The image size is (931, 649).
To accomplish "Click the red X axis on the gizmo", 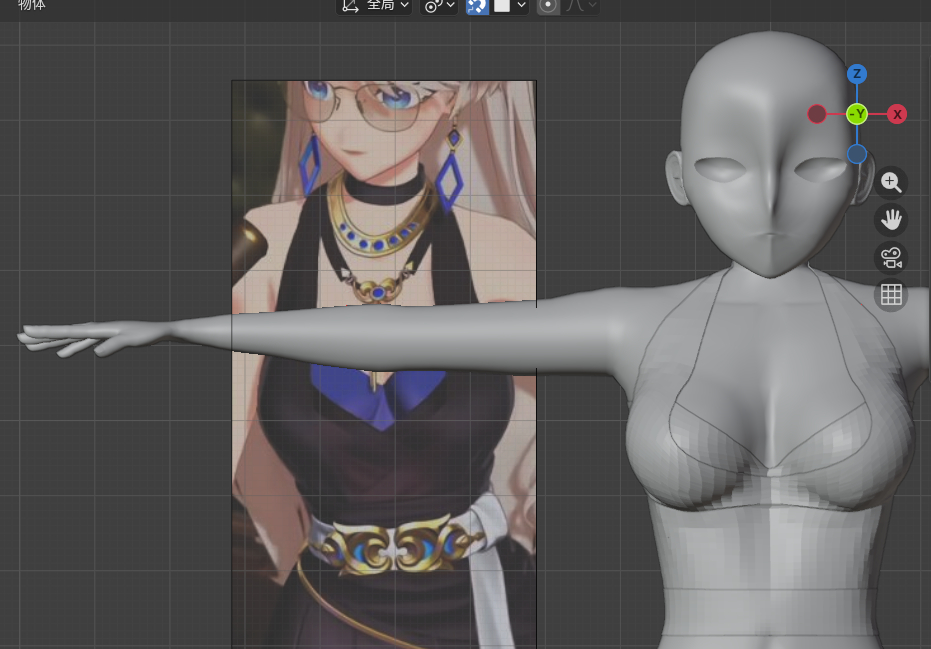I will tap(897, 114).
